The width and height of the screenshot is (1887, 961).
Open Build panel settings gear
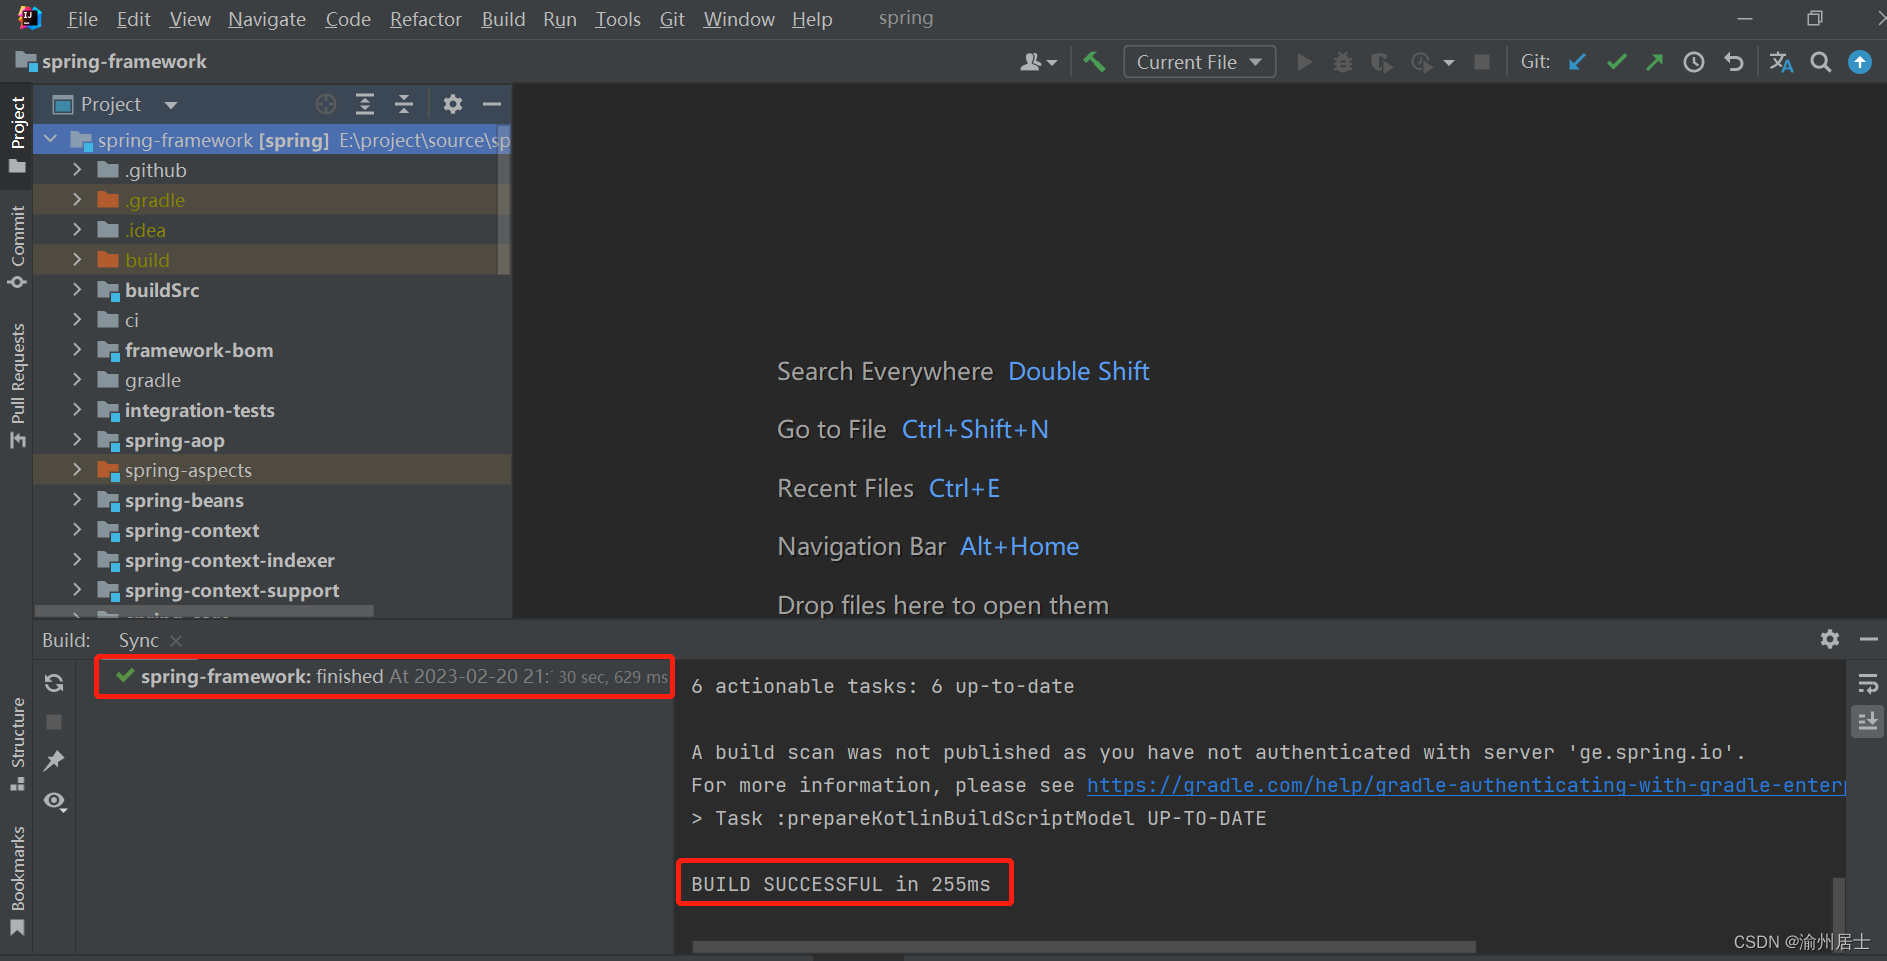pos(1830,639)
